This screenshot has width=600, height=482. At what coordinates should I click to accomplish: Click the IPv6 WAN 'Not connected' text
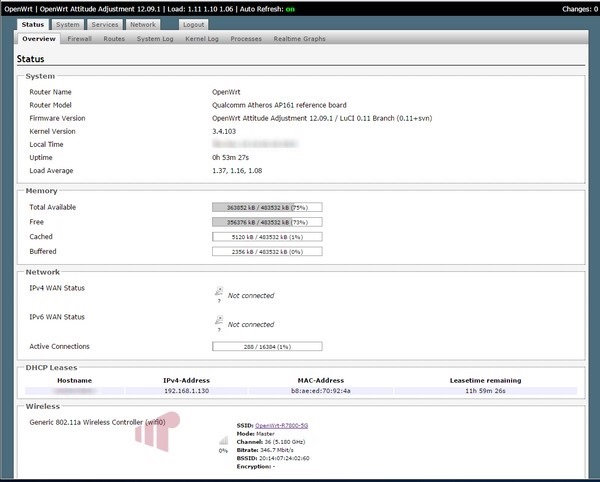click(251, 324)
